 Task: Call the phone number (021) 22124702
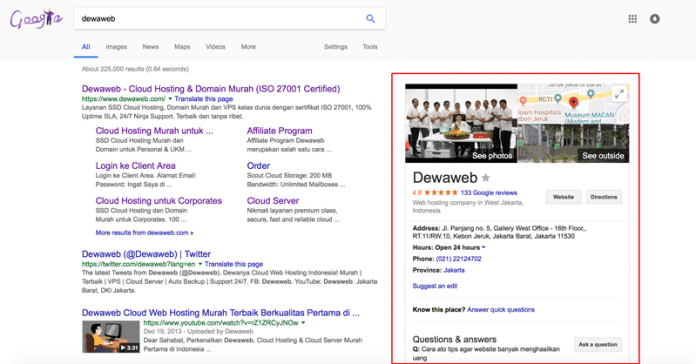(x=459, y=259)
